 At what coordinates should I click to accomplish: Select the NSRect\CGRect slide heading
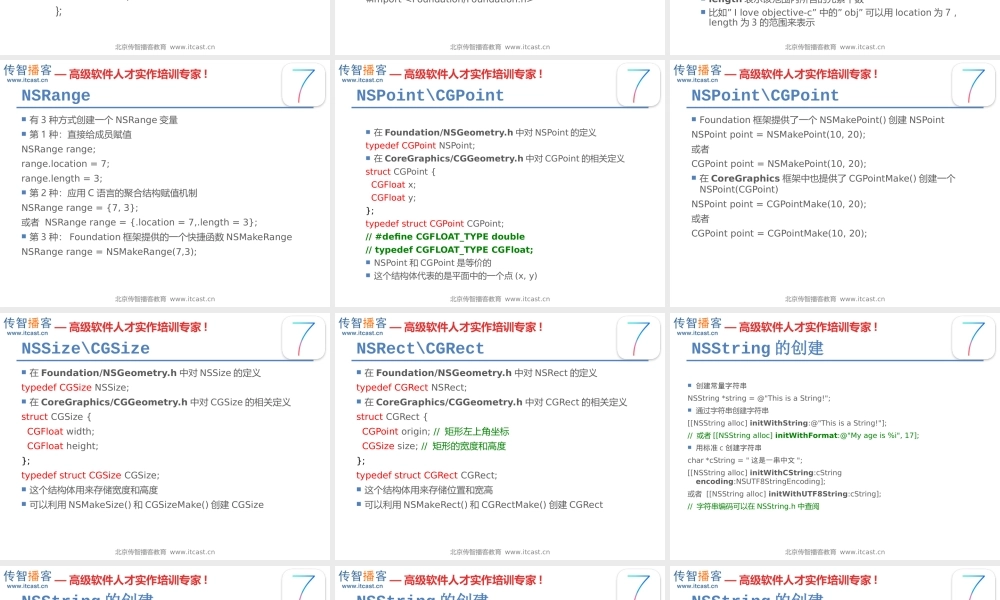[420, 349]
